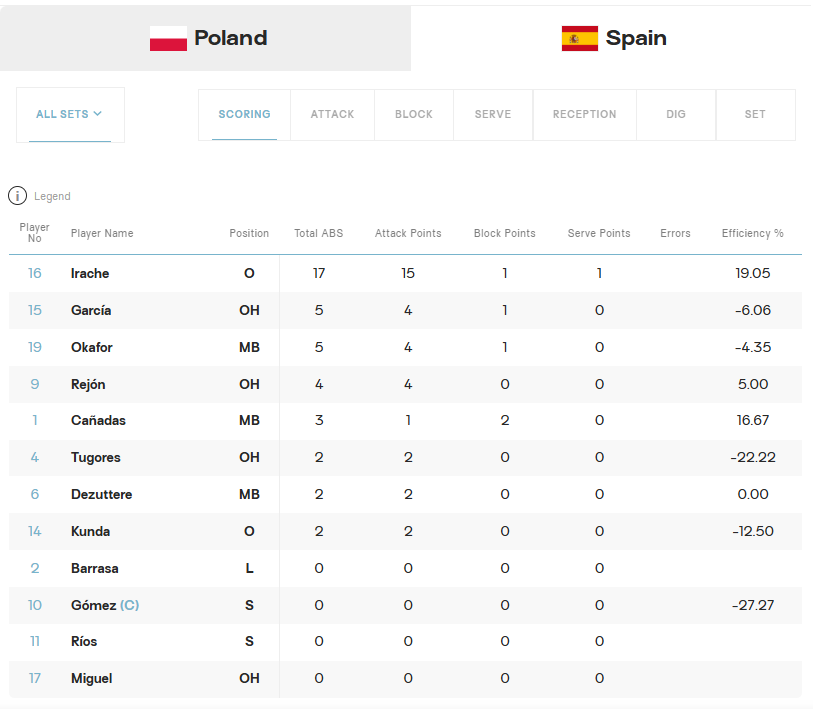Select the Poland team tab
Screen dimensions: 813x709
coord(205,38)
